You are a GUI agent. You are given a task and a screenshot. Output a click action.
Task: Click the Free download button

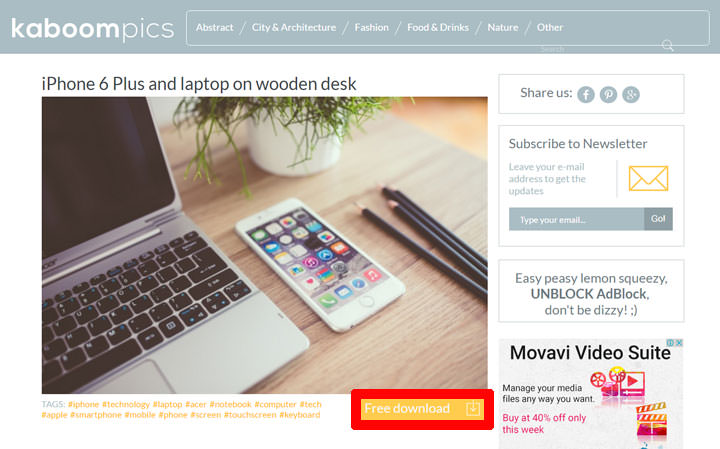pyautogui.click(x=422, y=409)
